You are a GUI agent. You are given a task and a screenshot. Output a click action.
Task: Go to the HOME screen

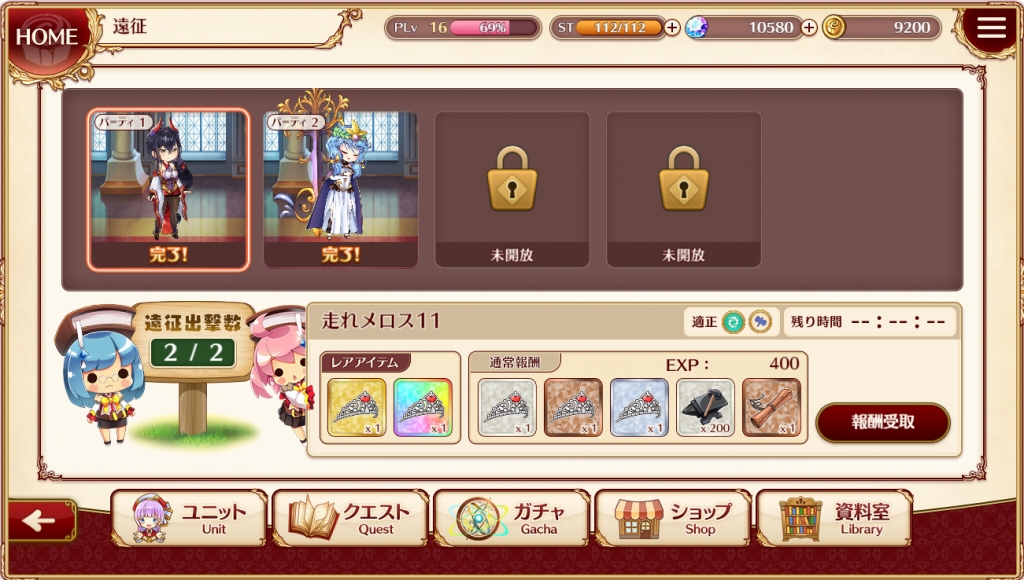[x=46, y=36]
